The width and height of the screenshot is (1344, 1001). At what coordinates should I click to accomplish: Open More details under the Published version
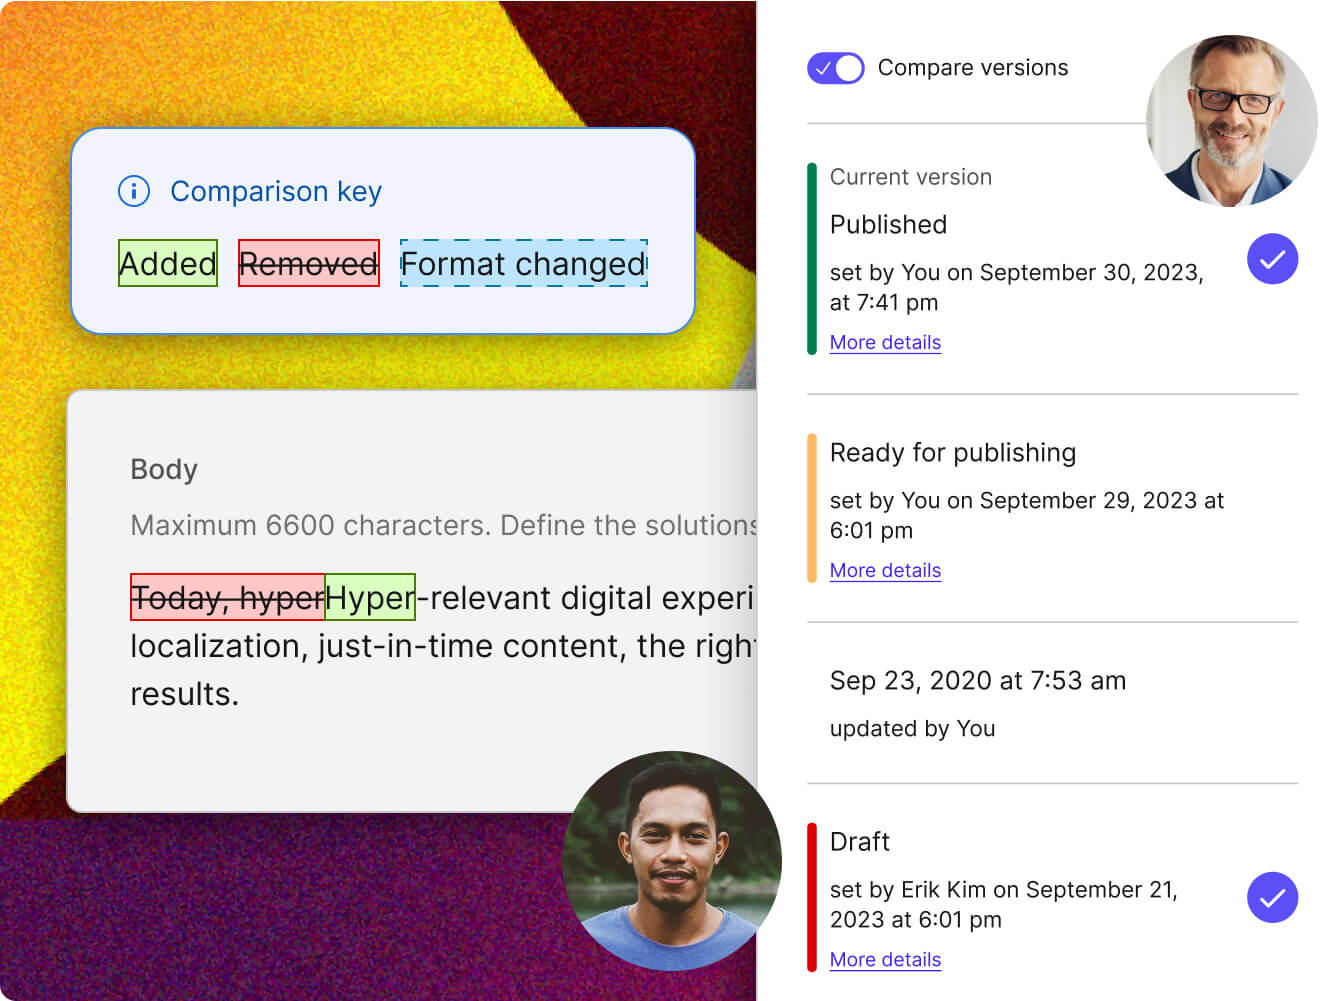click(885, 342)
